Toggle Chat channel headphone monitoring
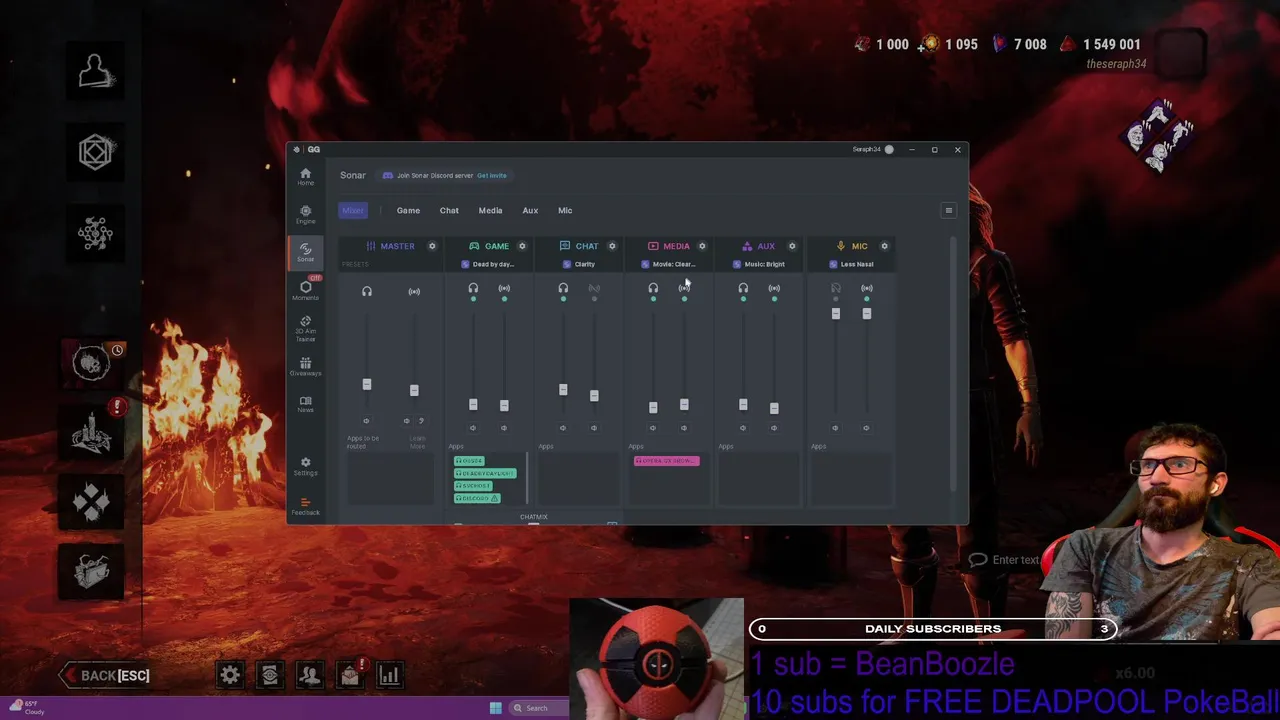The image size is (1280, 720). 563,289
